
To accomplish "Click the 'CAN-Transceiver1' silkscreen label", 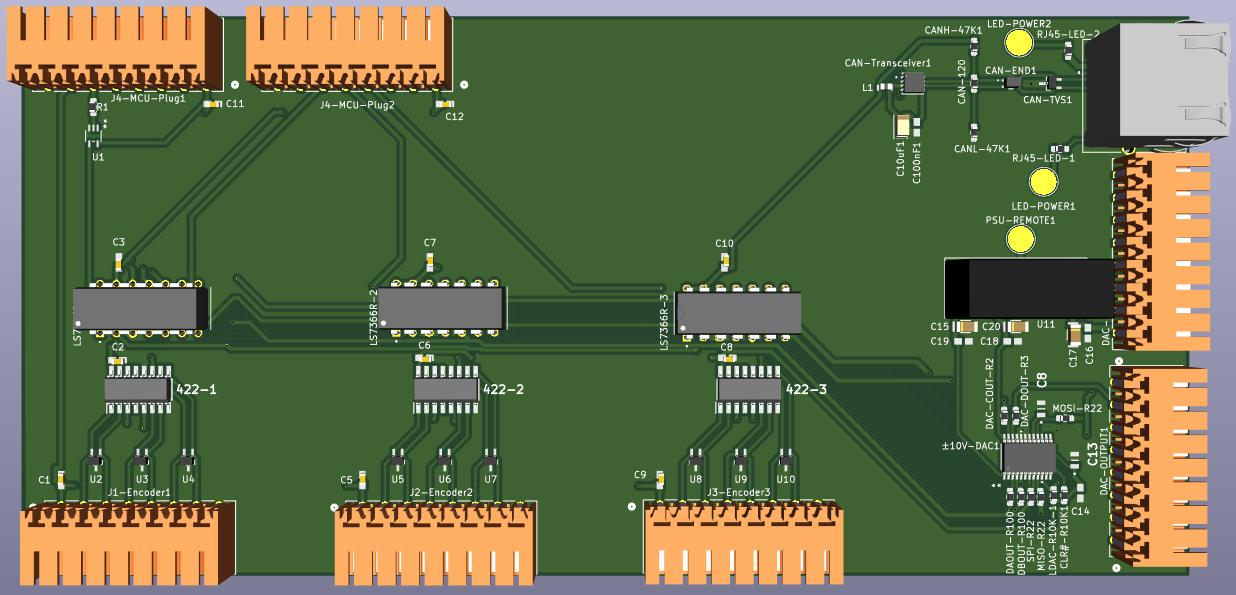I will pos(888,63).
